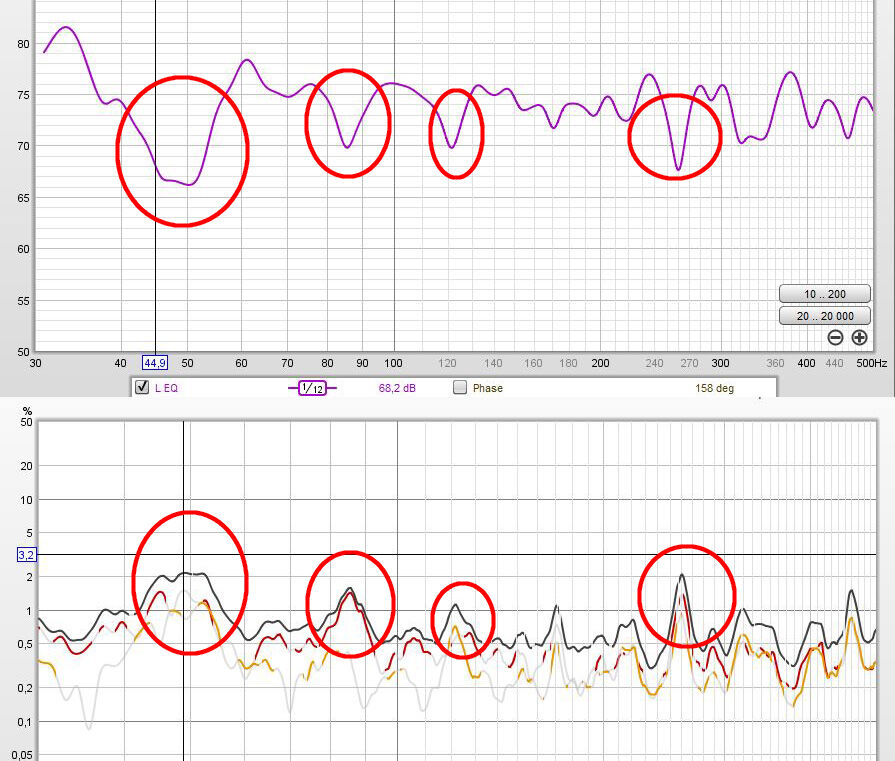Zoom in with the plus magnifier icon
Screen dimensions: 895x761
(859, 337)
